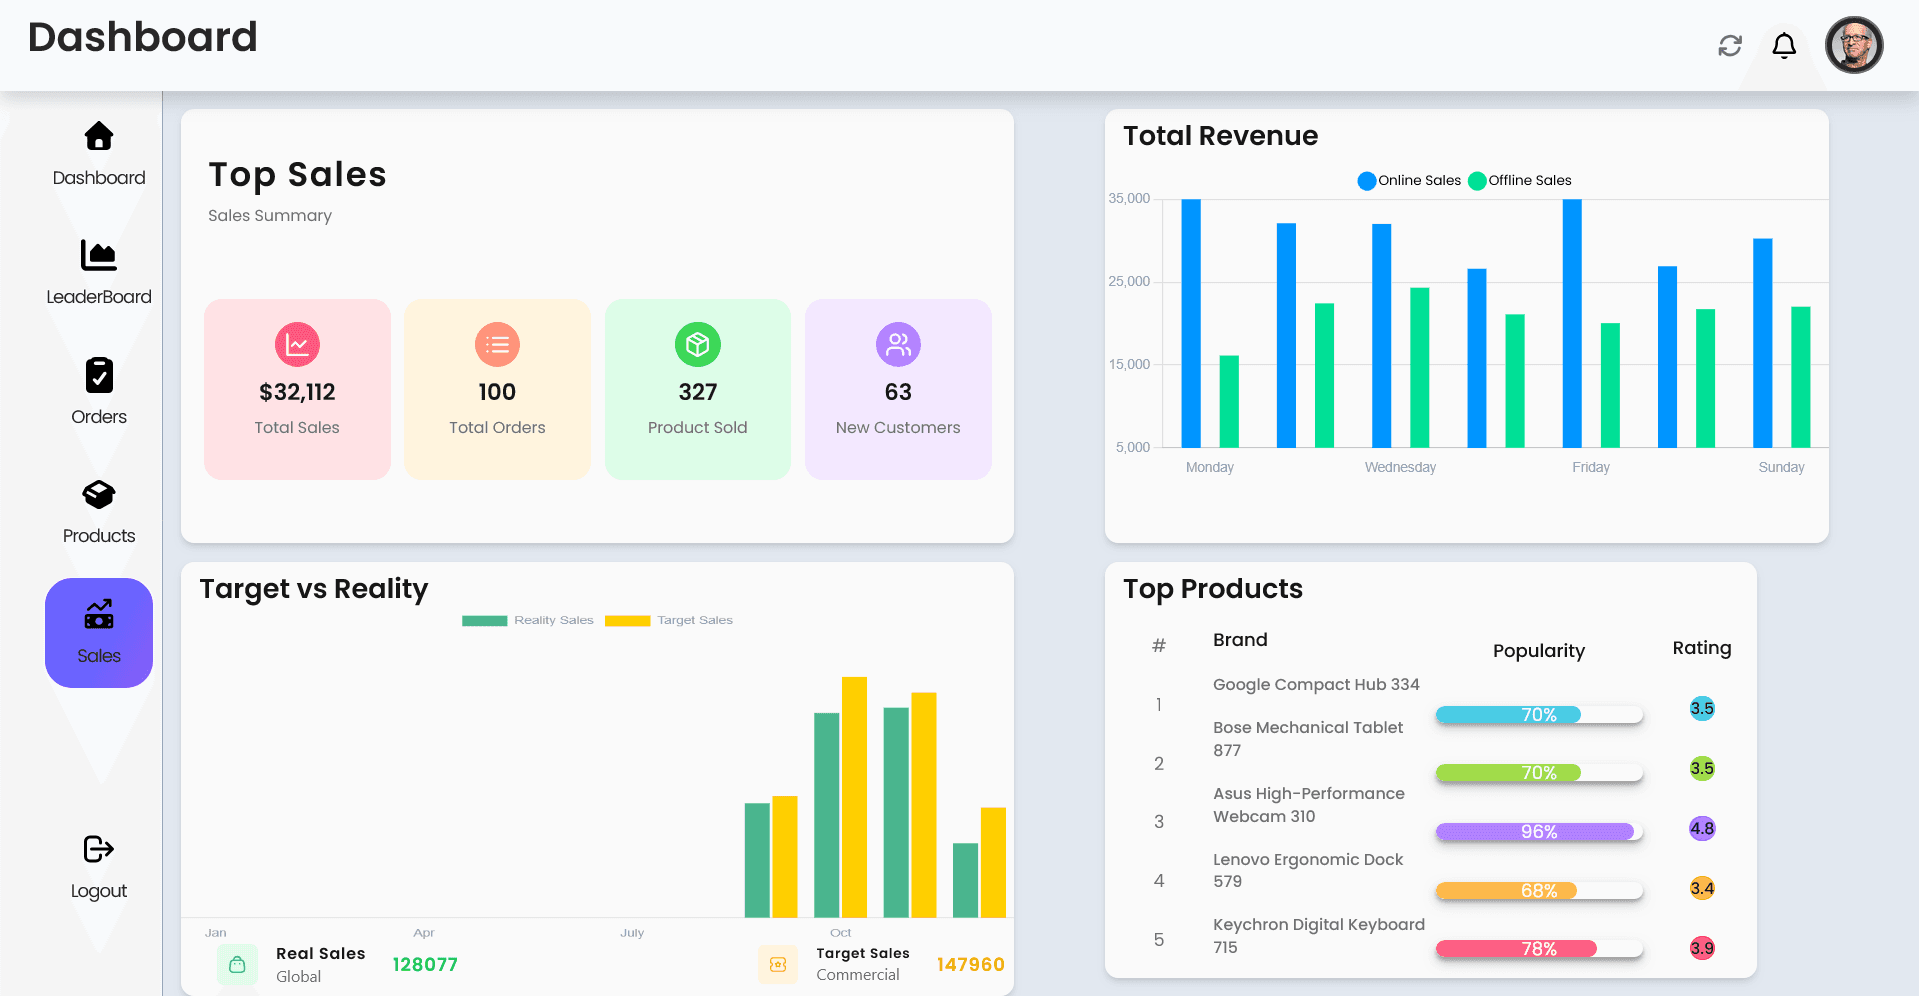Click the 96% popularity bar for Asus Webcam
The height and width of the screenshot is (996, 1920).
click(1538, 831)
